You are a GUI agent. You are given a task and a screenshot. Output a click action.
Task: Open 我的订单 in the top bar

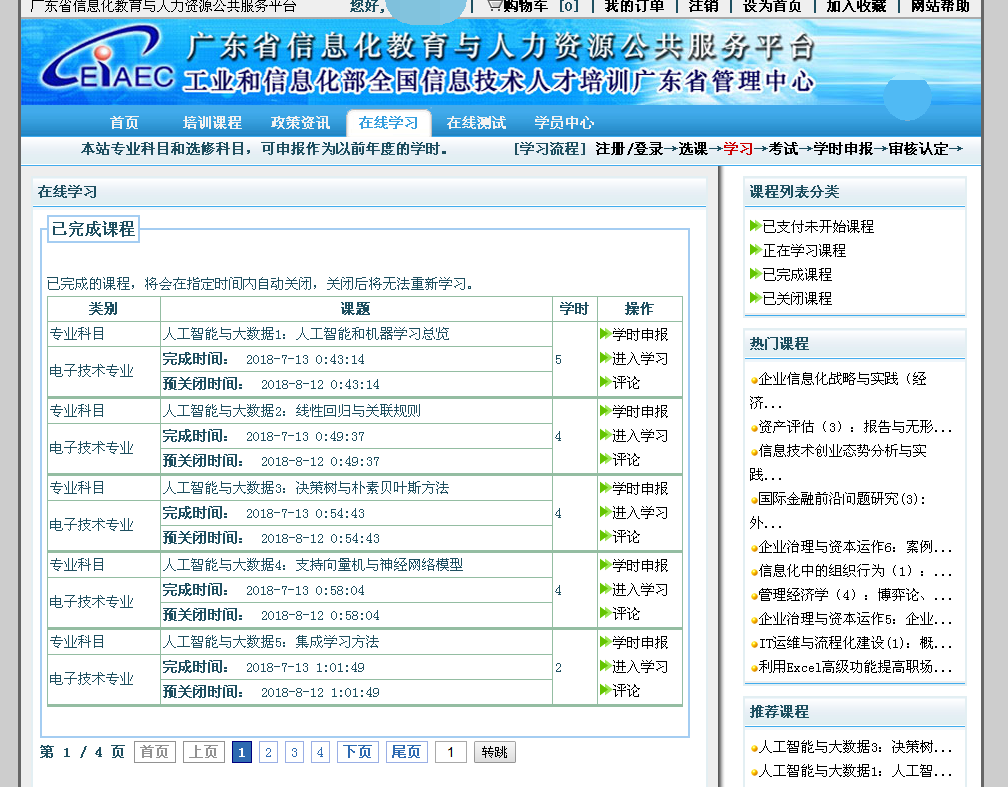point(634,6)
